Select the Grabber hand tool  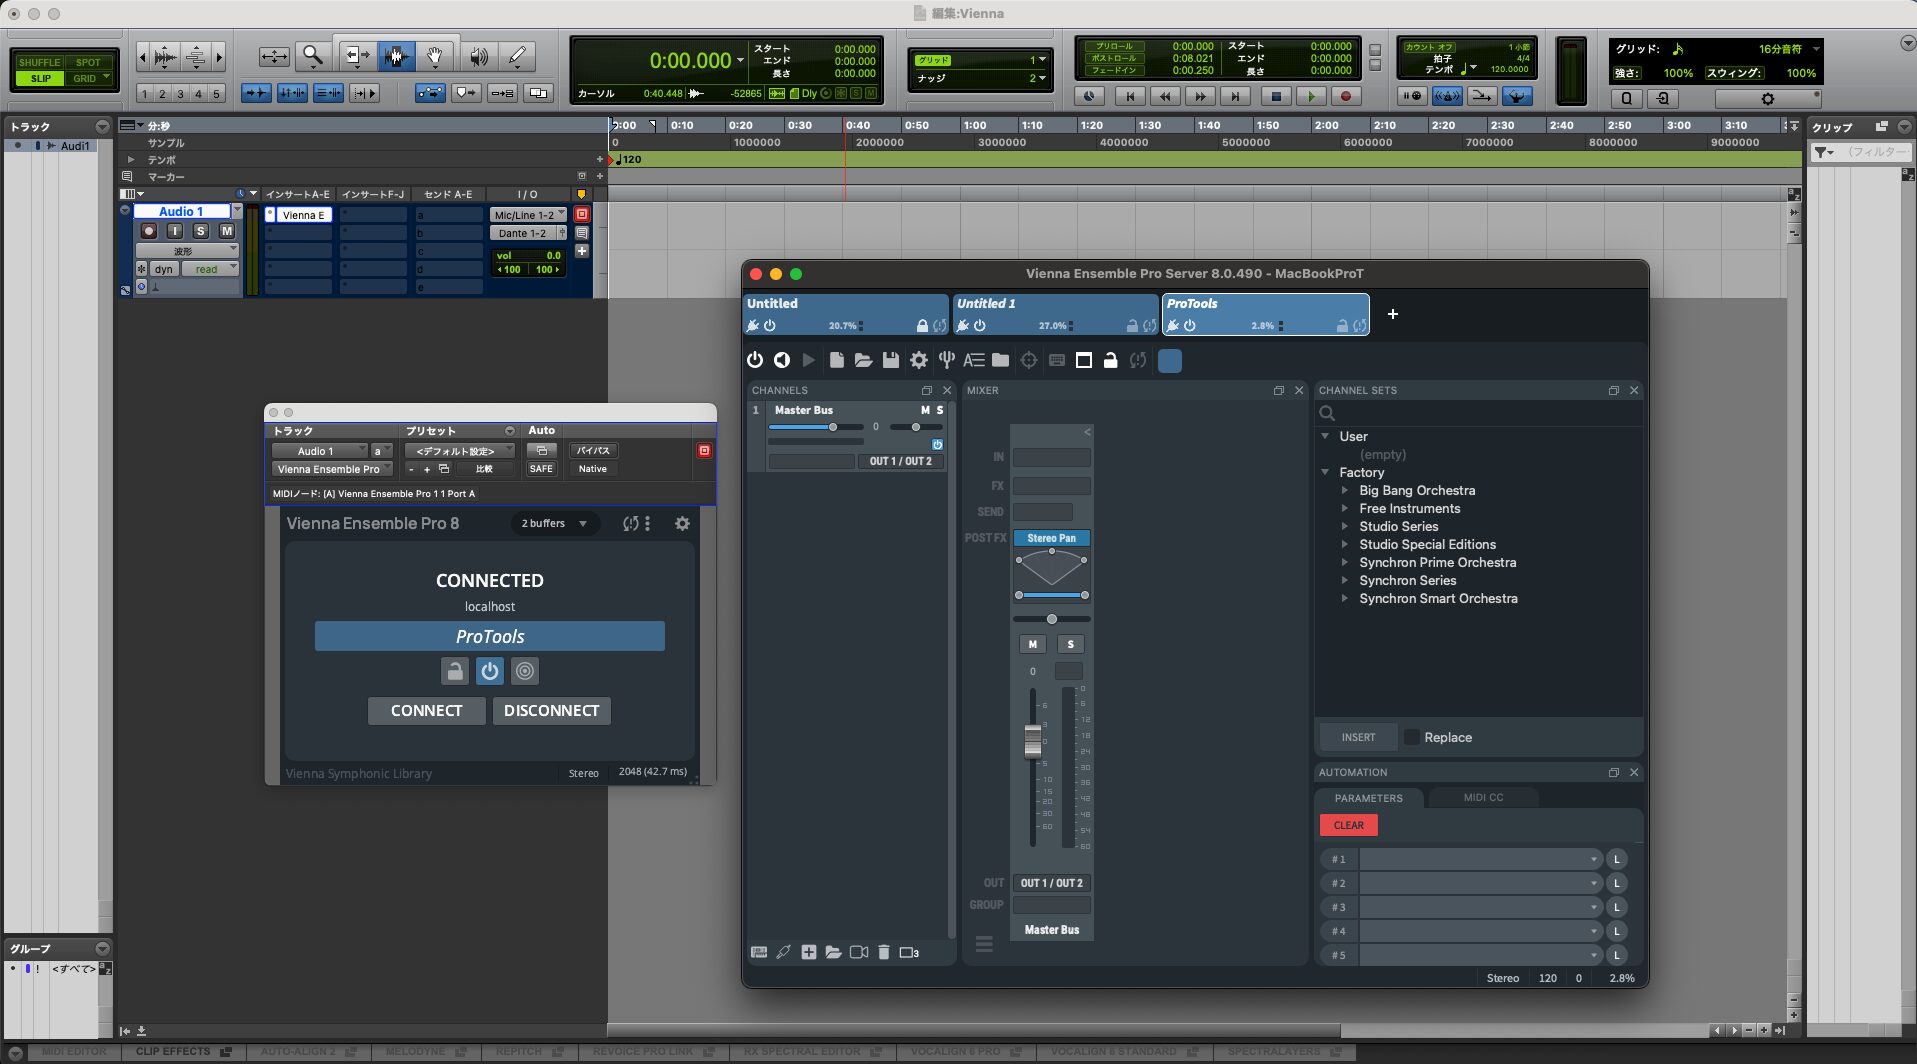(435, 57)
